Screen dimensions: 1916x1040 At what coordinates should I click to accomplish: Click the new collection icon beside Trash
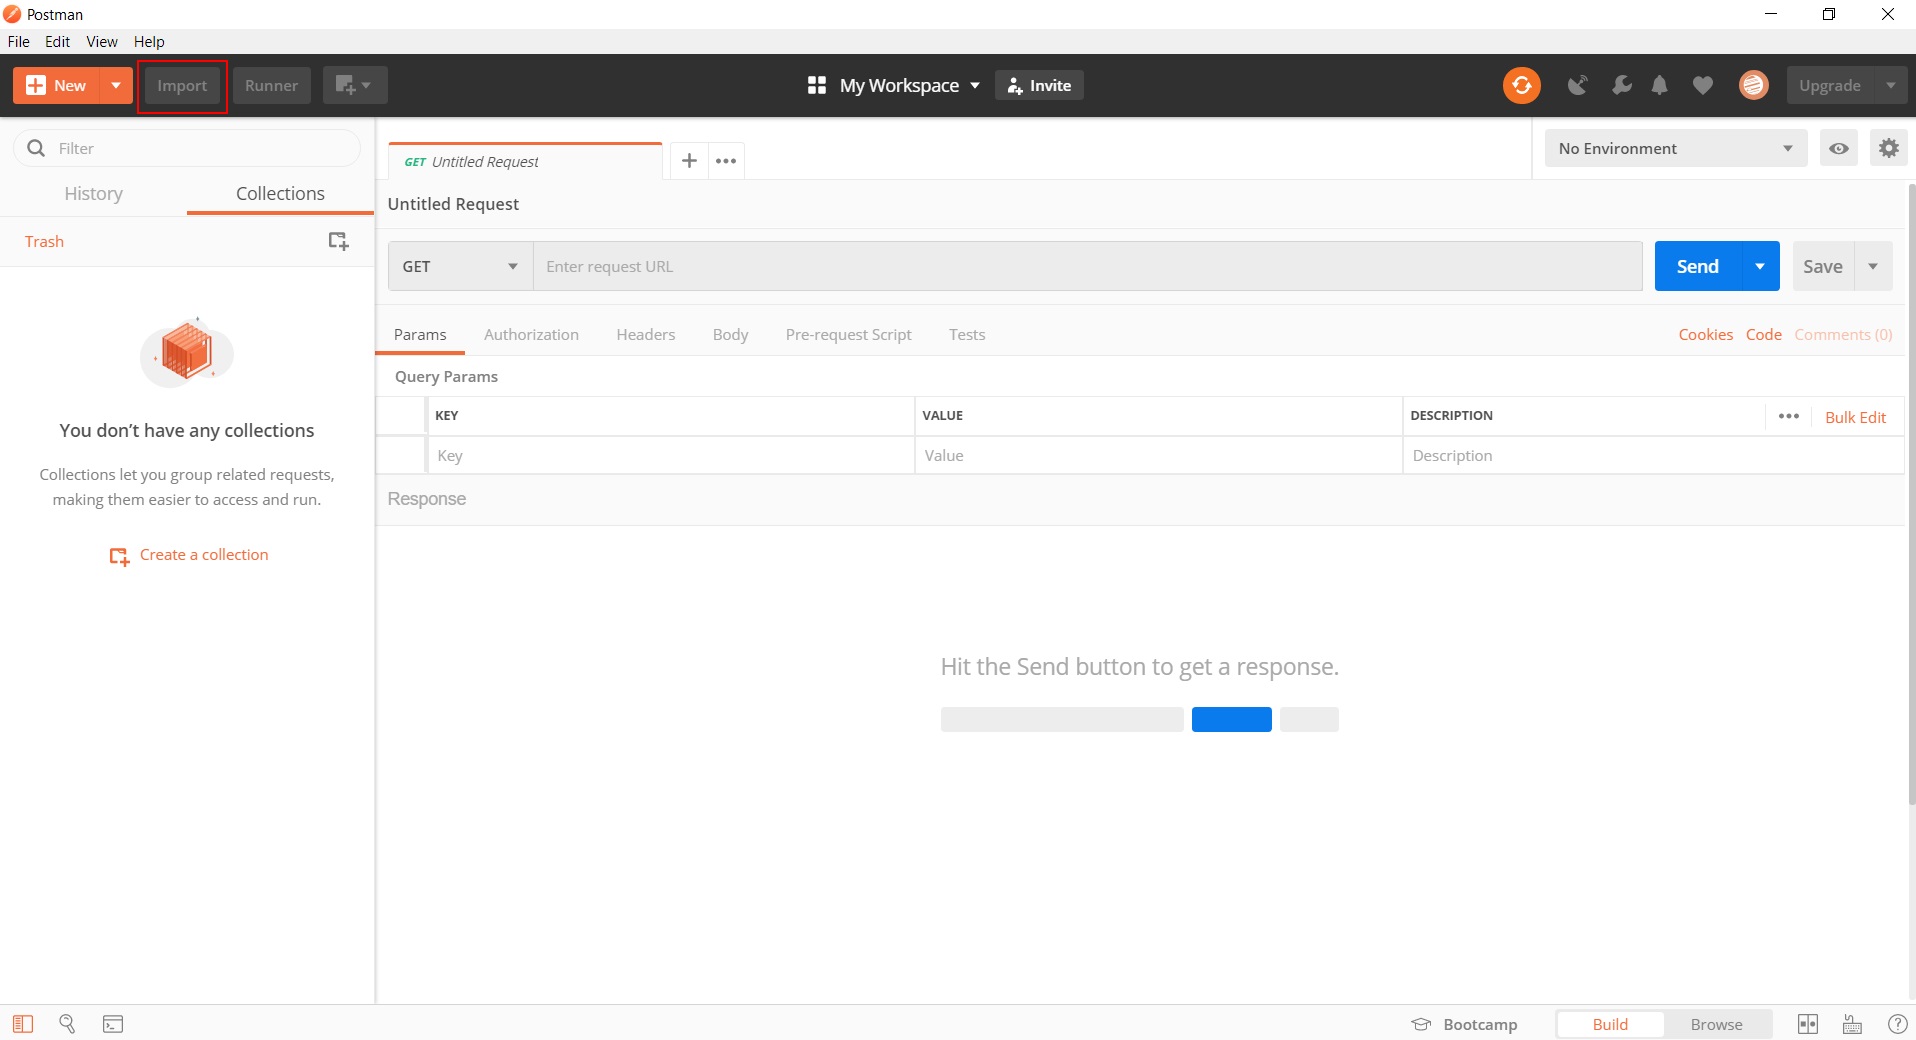338,241
